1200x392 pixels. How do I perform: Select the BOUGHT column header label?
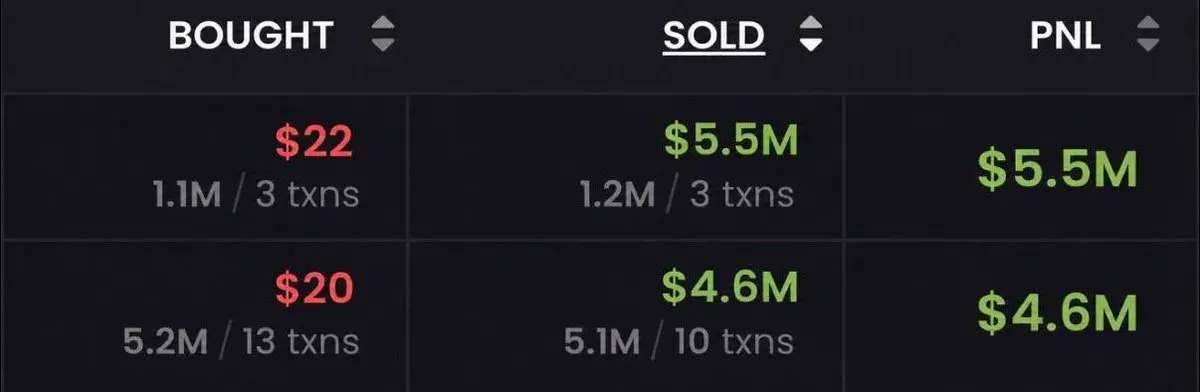pos(250,37)
